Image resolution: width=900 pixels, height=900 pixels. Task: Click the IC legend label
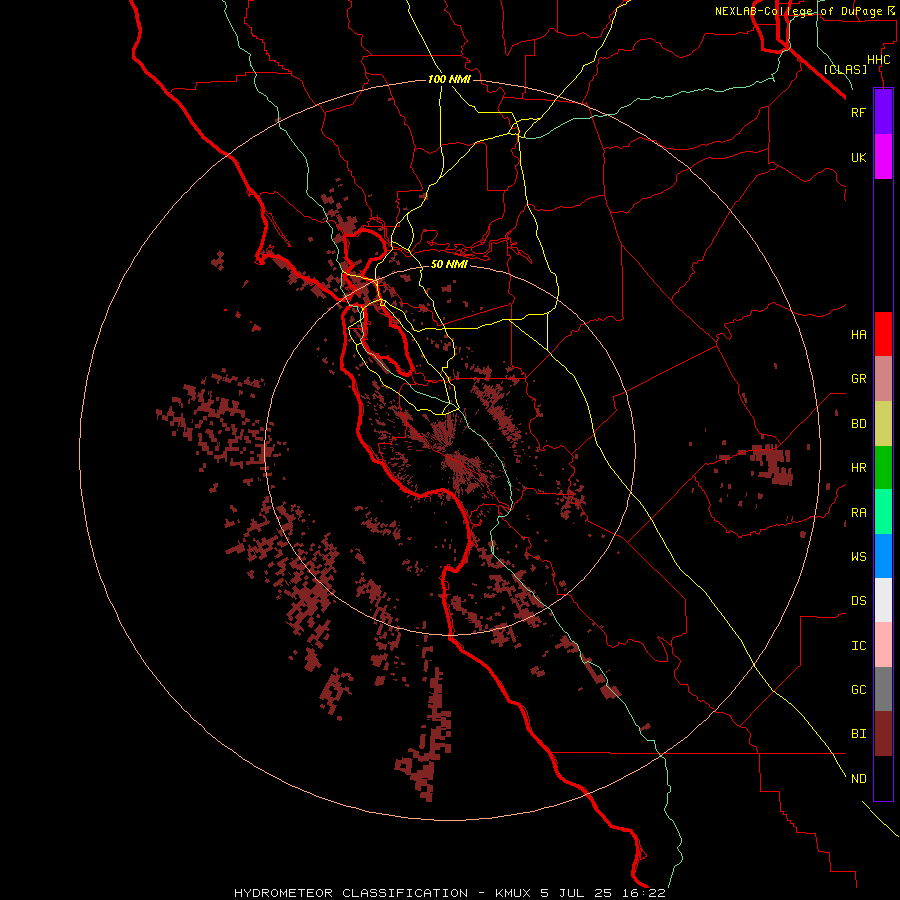858,645
